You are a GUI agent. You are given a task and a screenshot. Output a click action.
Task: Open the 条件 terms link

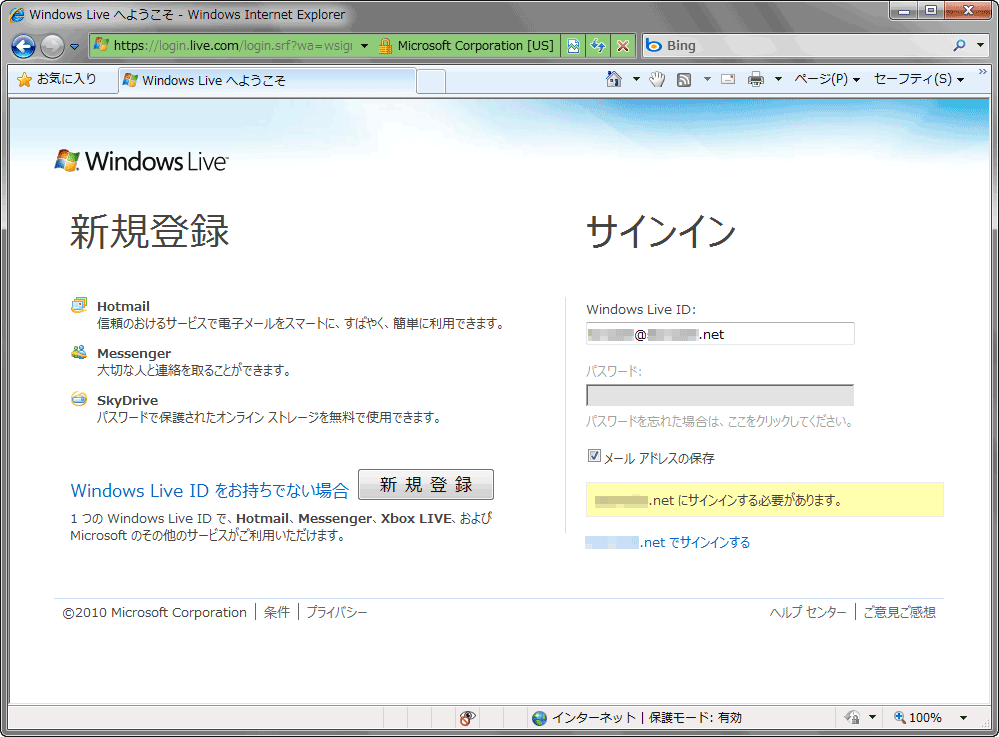[277, 612]
